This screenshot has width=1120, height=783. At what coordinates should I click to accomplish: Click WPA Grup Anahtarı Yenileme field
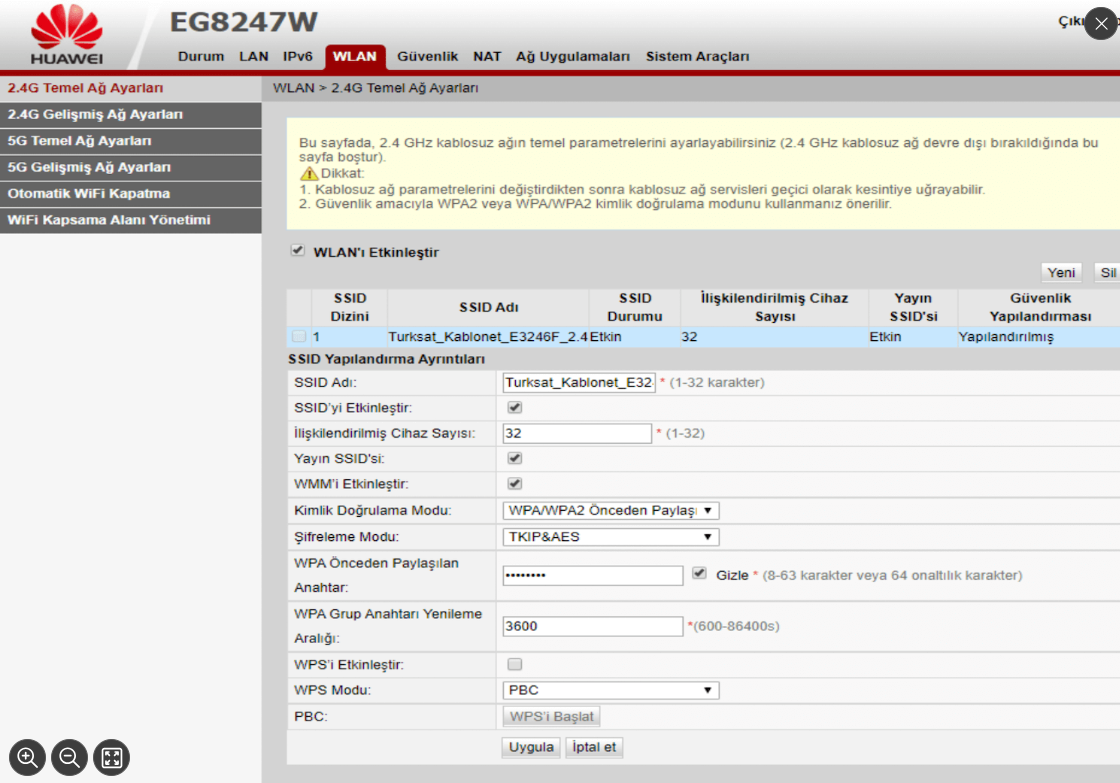pyautogui.click(x=593, y=626)
